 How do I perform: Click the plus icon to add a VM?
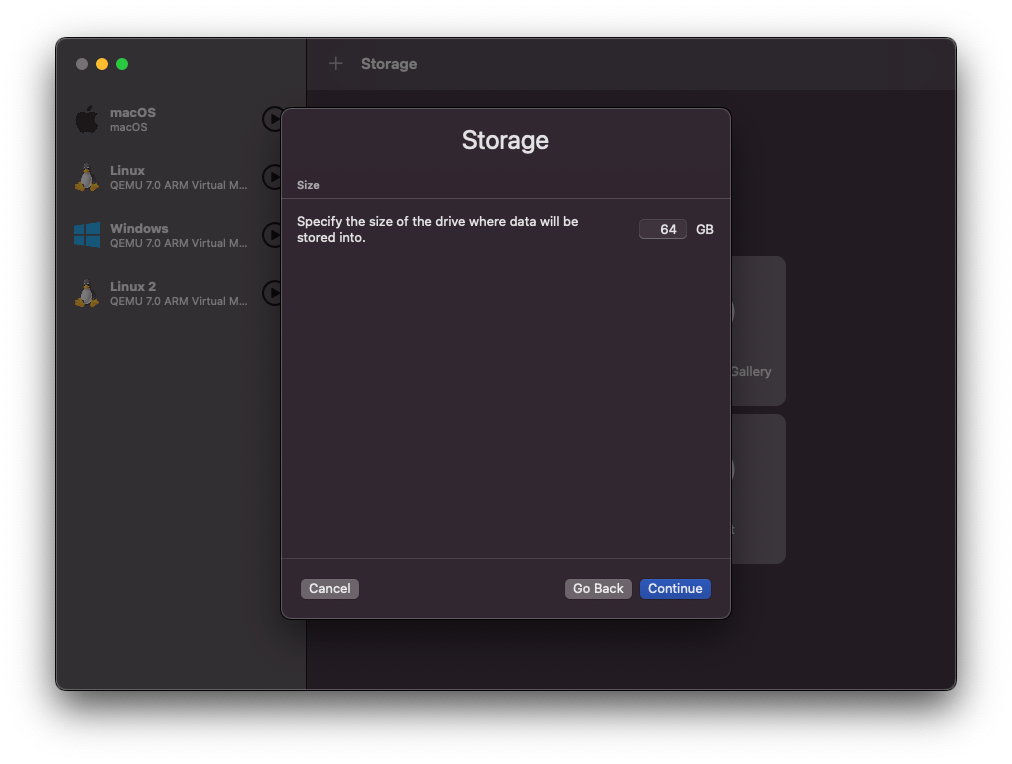click(336, 63)
